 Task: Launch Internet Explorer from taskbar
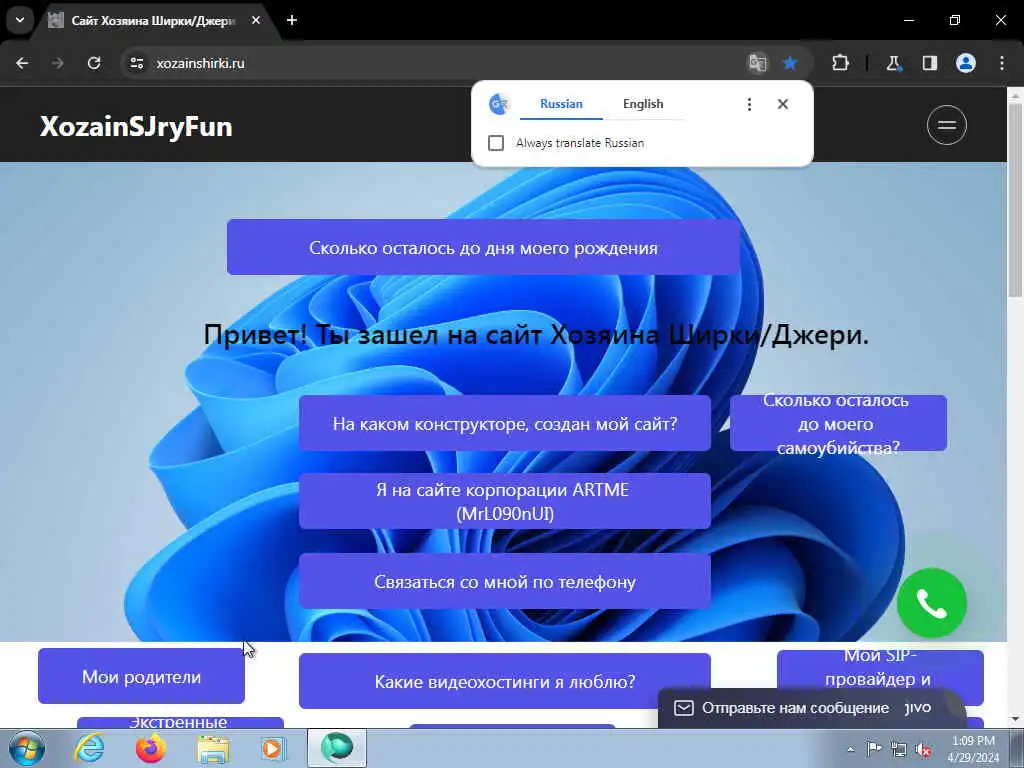tap(89, 748)
